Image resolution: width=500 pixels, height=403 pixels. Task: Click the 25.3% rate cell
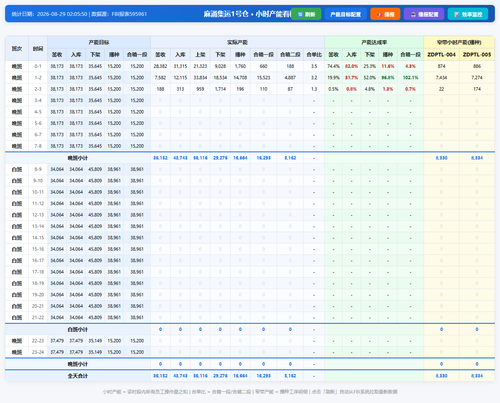pyautogui.click(x=370, y=66)
